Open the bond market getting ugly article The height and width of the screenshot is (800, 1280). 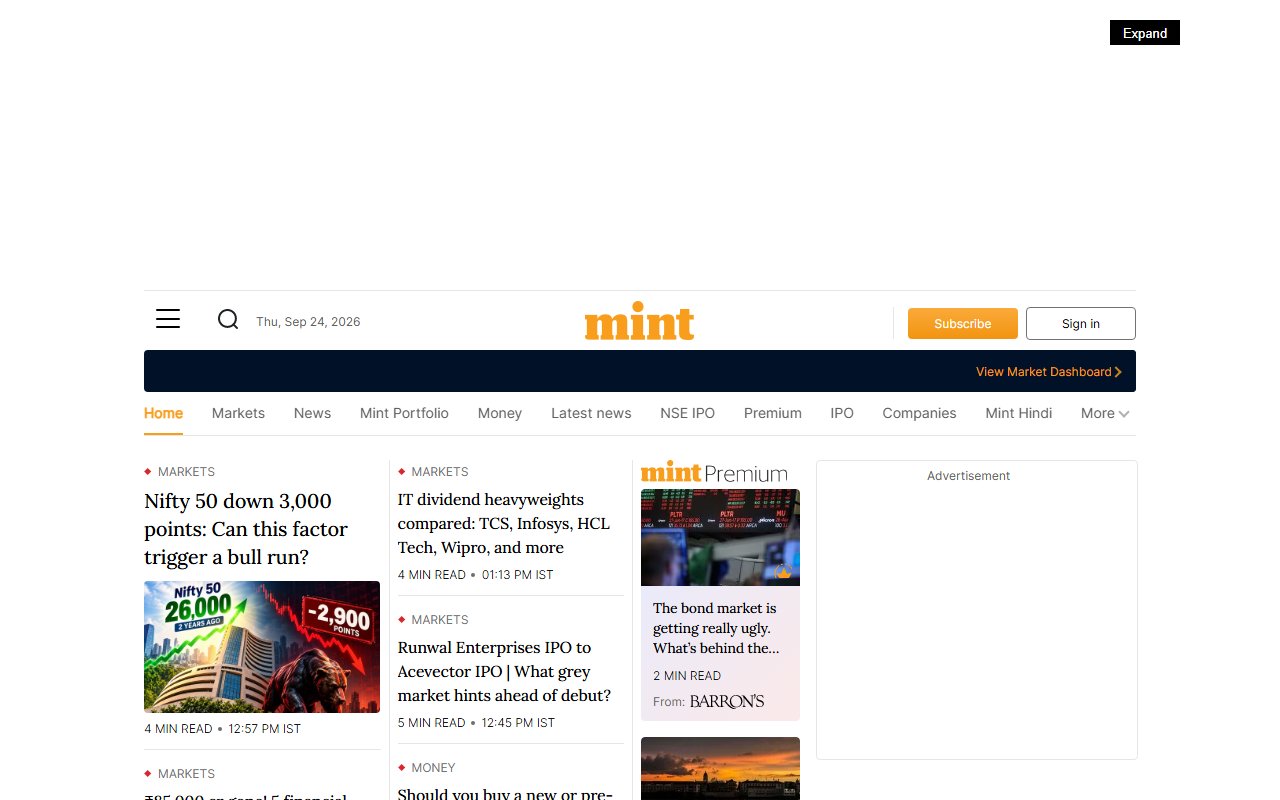tap(716, 628)
